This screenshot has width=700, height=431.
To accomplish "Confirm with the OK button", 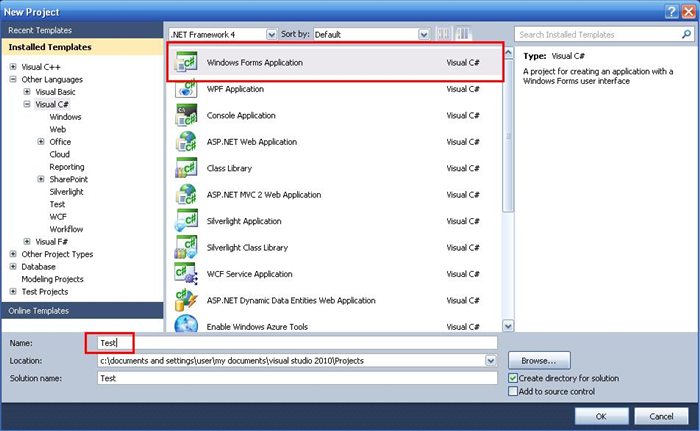I will (601, 416).
